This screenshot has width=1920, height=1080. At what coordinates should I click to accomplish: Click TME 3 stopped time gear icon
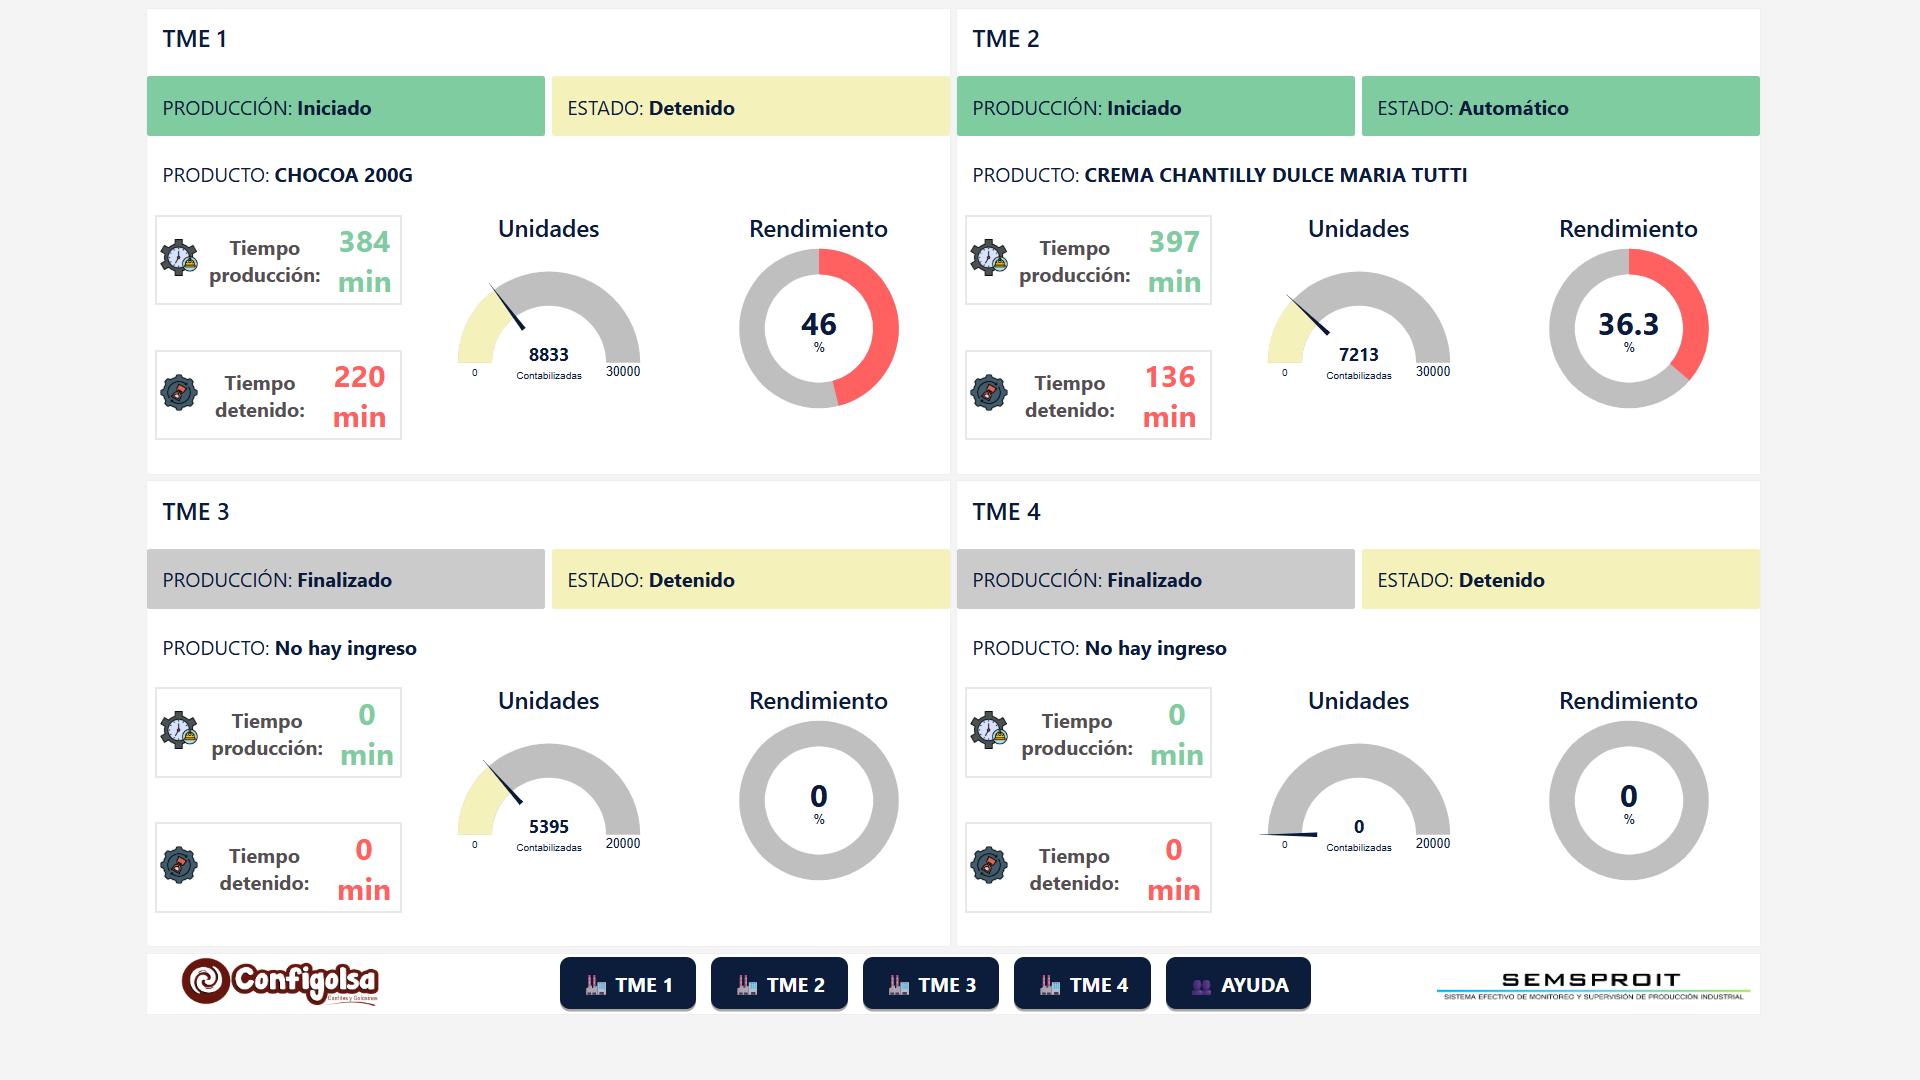click(x=179, y=865)
